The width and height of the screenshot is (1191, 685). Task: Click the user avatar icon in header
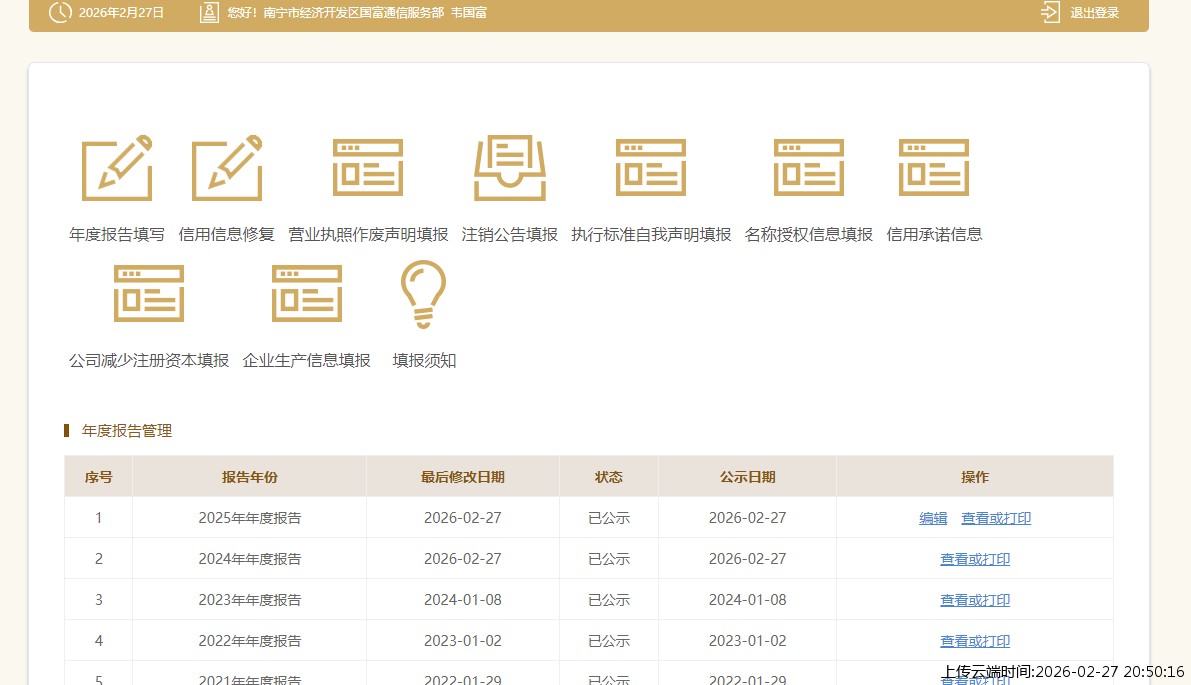coord(209,13)
